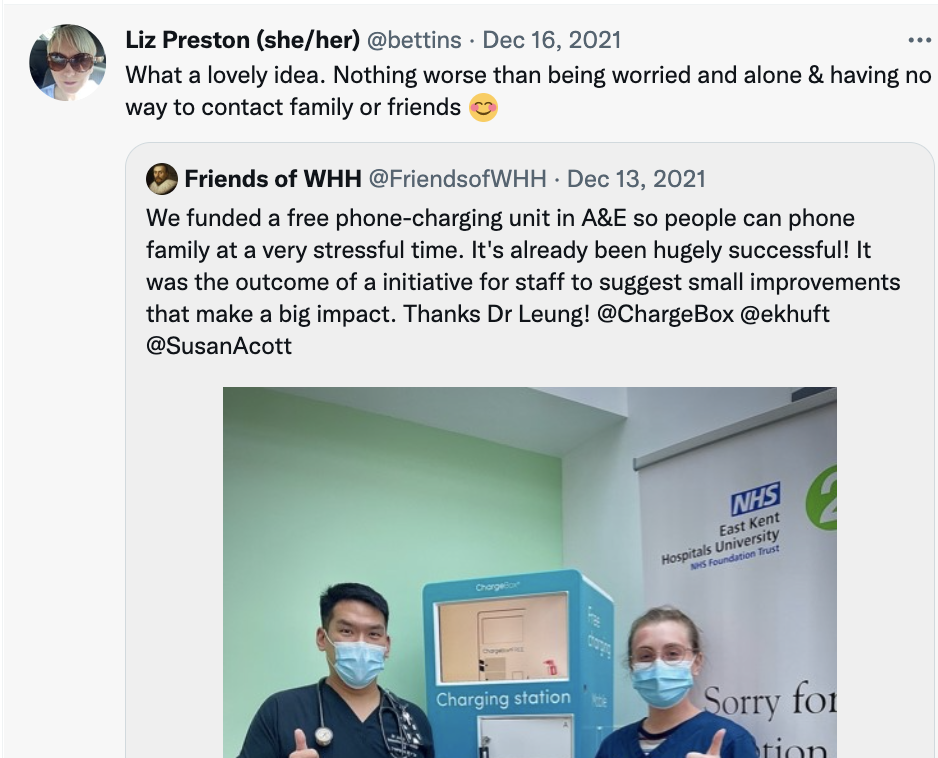The height and width of the screenshot is (758, 938).
Task: Open the Dec 16, 2021 timestamp
Action: click(x=552, y=40)
